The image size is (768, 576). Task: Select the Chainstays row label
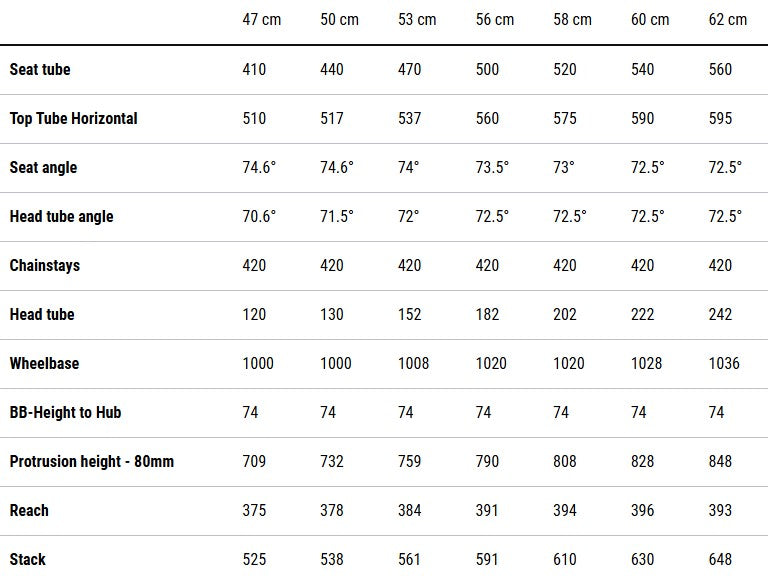(x=44, y=265)
